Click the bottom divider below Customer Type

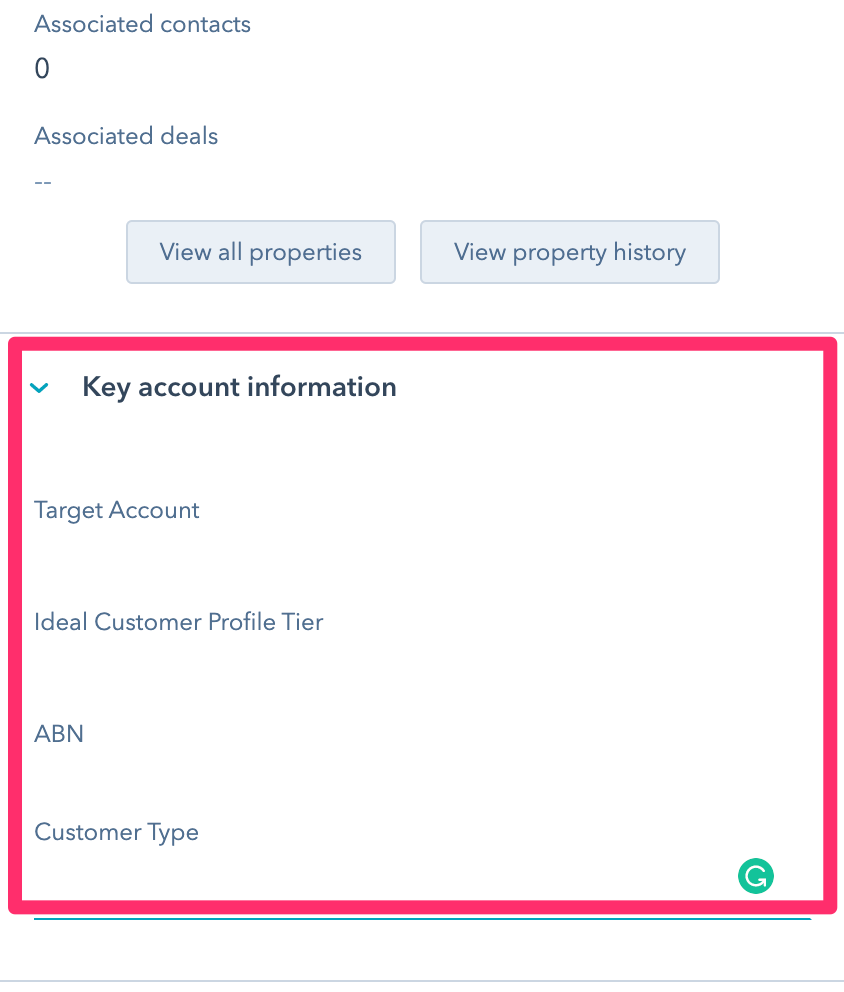pos(422,980)
